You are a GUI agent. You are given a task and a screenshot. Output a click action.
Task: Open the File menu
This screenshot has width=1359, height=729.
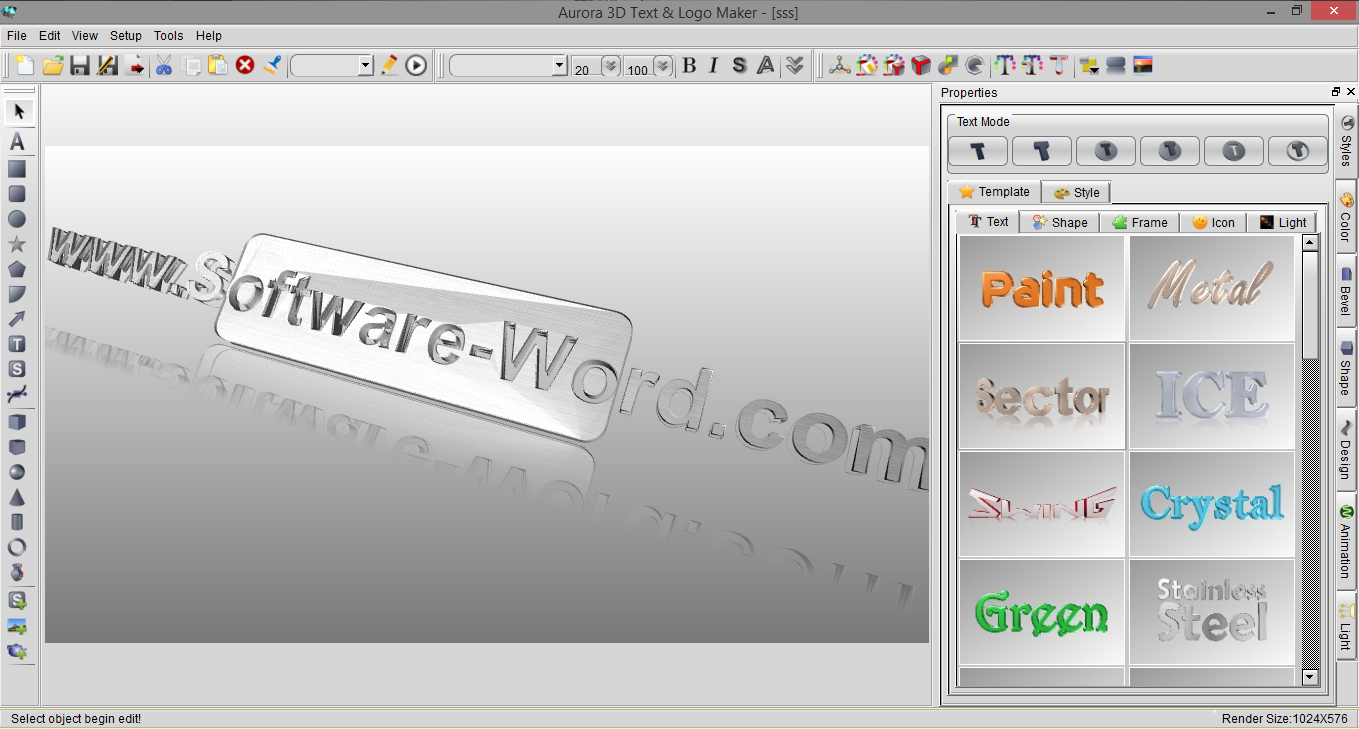tap(17, 36)
